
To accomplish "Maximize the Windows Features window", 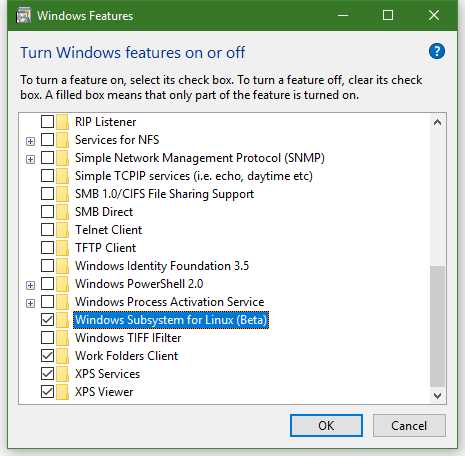I will click(388, 15).
